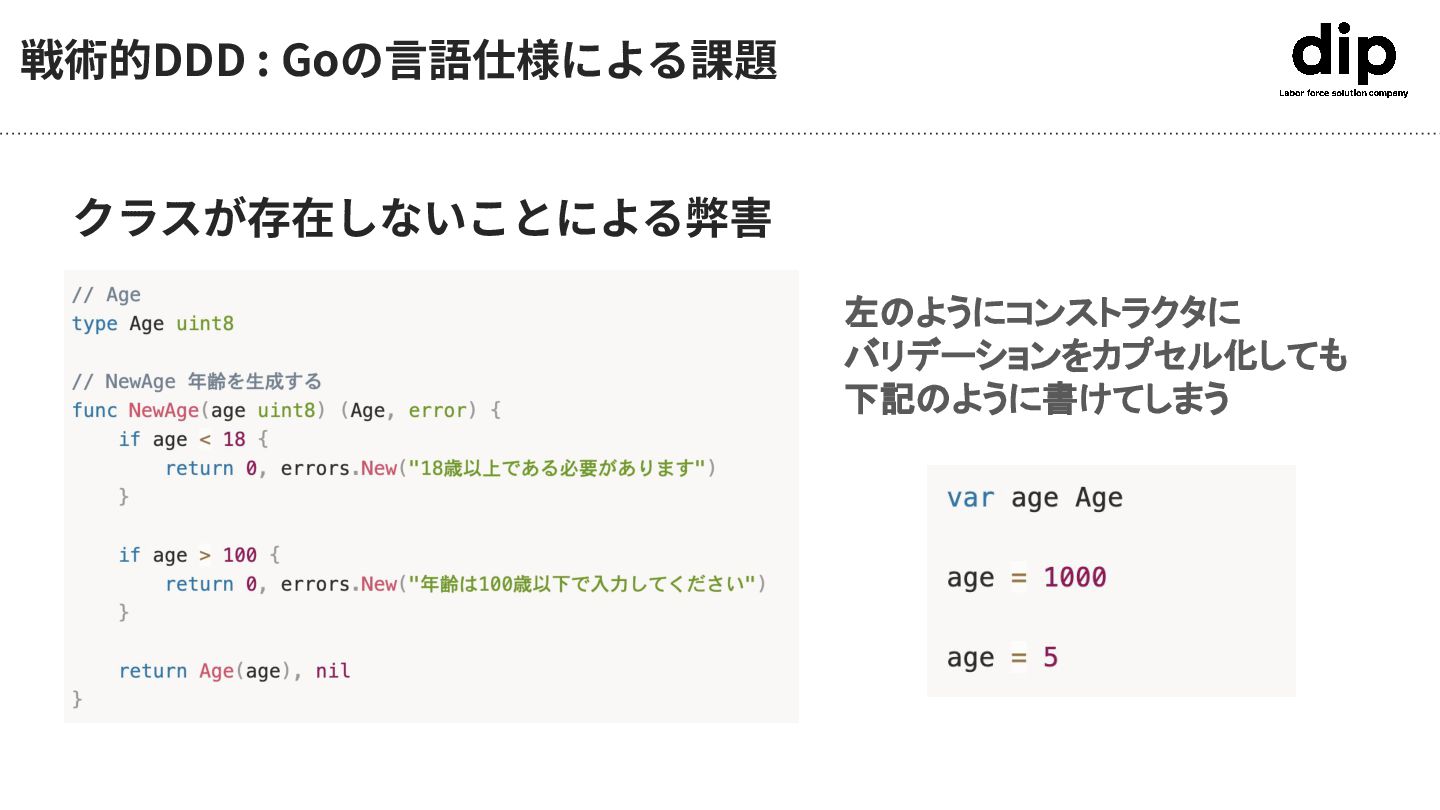Image resolution: width=1440 pixels, height=810 pixels.
Task: Click the 'var age Age' declaration
Action: point(1034,498)
